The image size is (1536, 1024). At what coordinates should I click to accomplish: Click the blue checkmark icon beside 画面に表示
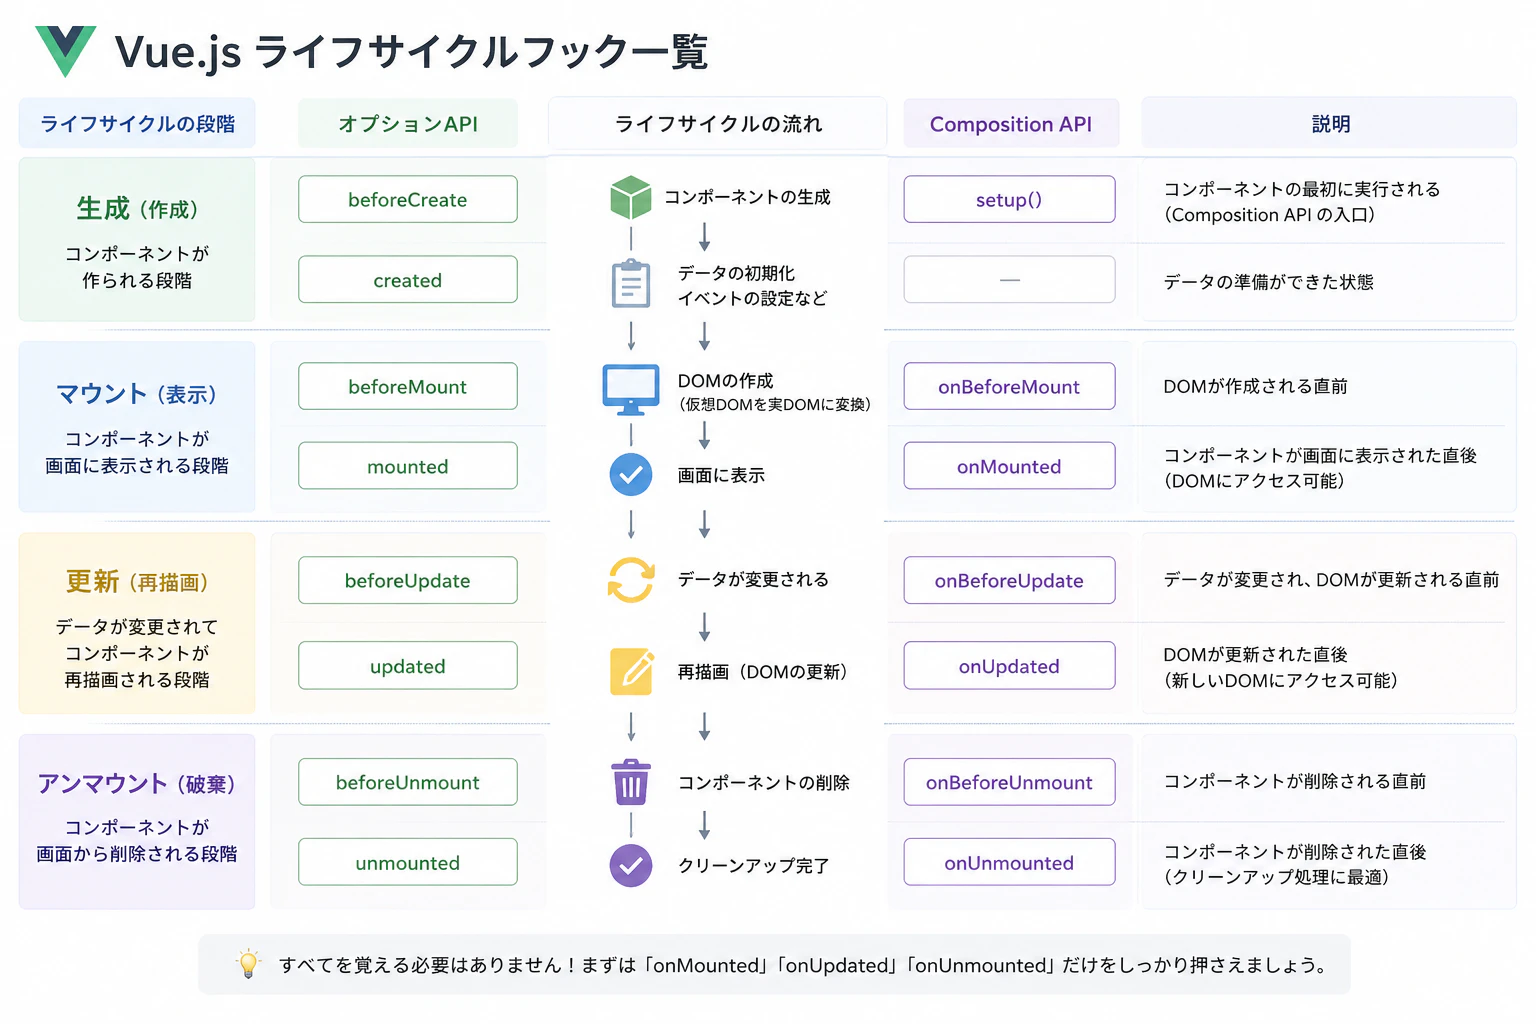[x=631, y=475]
